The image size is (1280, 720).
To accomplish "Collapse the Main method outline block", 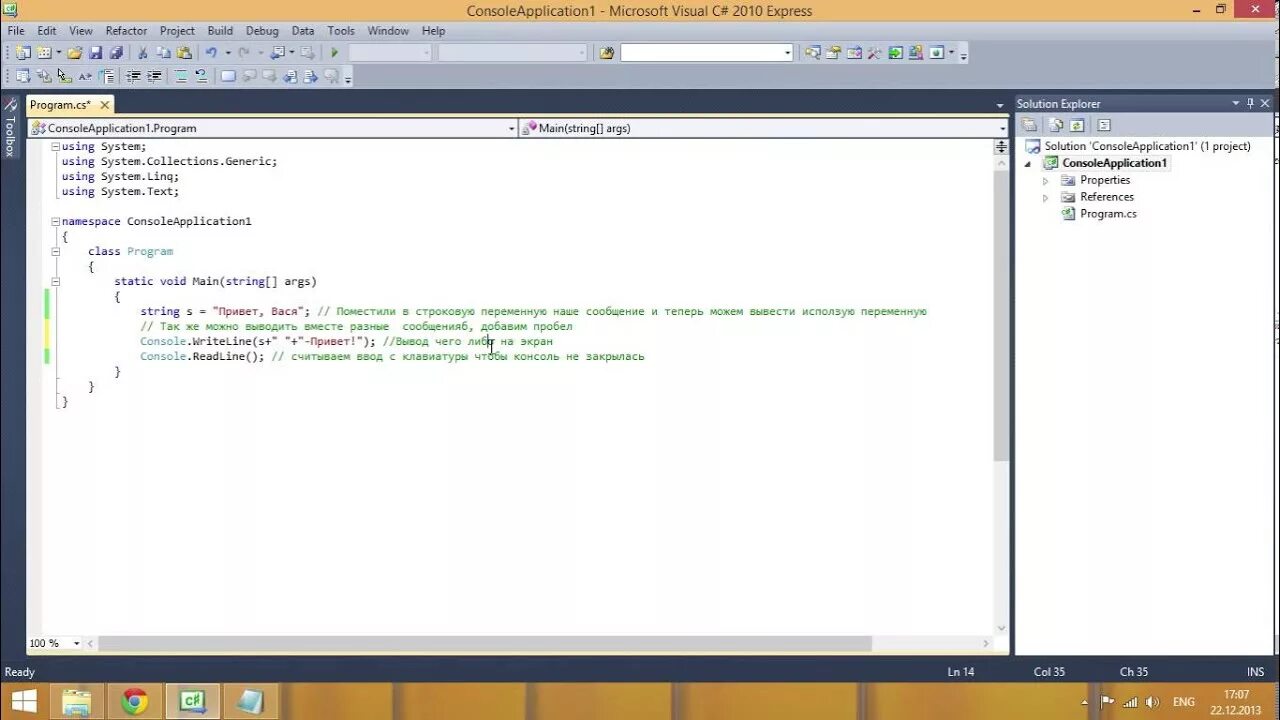I will [56, 281].
